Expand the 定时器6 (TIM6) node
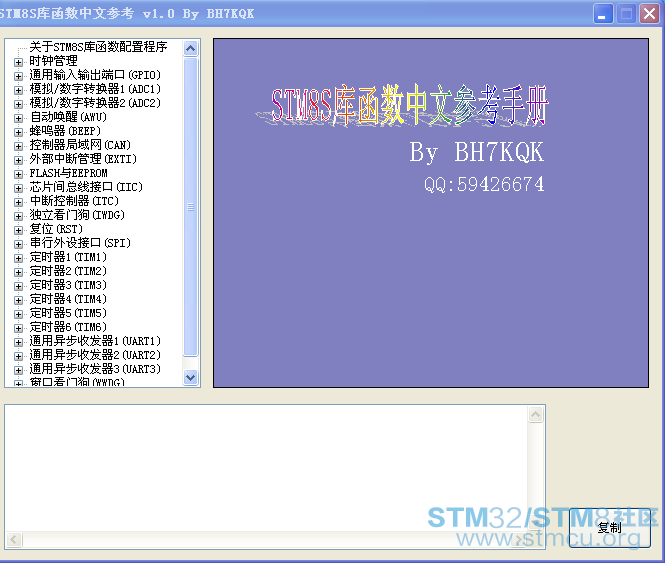665x563 pixels. coord(18,328)
